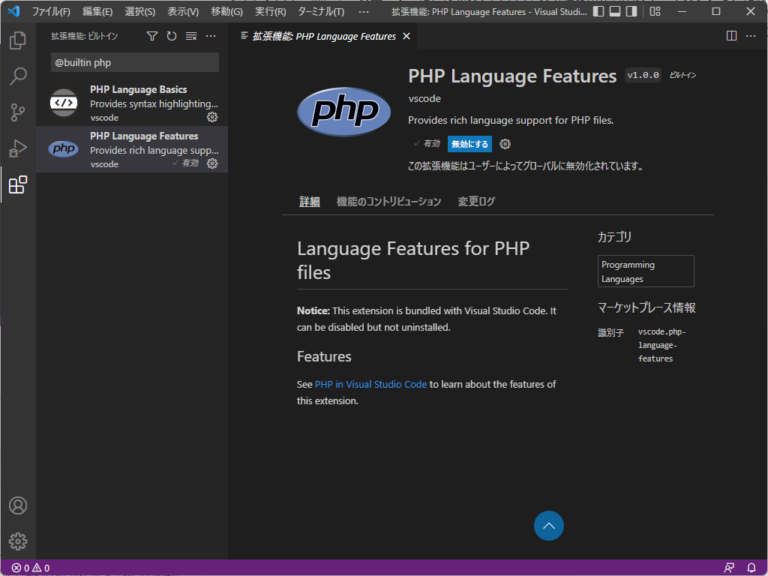Clear the extensions search results
This screenshot has height=576, width=768.
pos(191,36)
